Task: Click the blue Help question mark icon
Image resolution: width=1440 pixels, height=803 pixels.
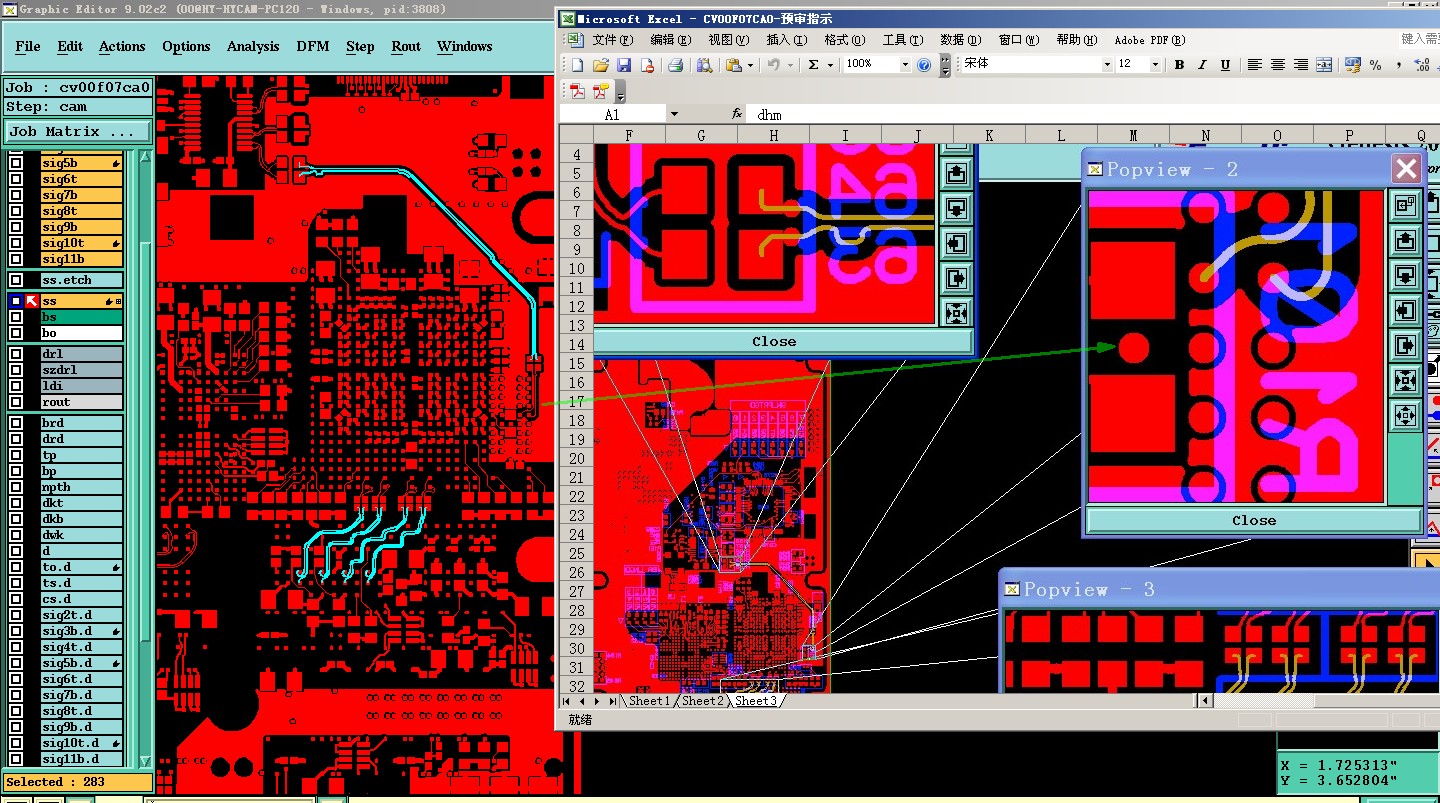Action: [x=924, y=65]
